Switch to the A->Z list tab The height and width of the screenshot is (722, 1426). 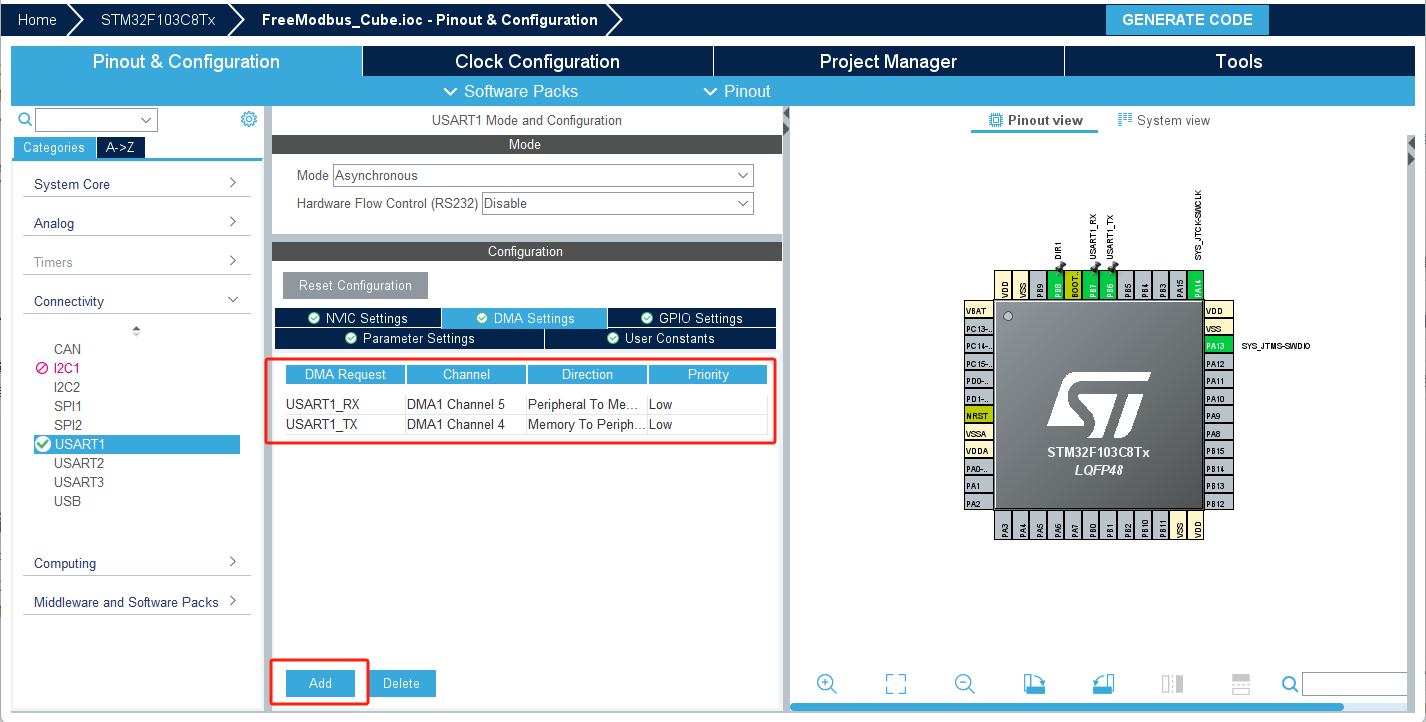(x=121, y=147)
